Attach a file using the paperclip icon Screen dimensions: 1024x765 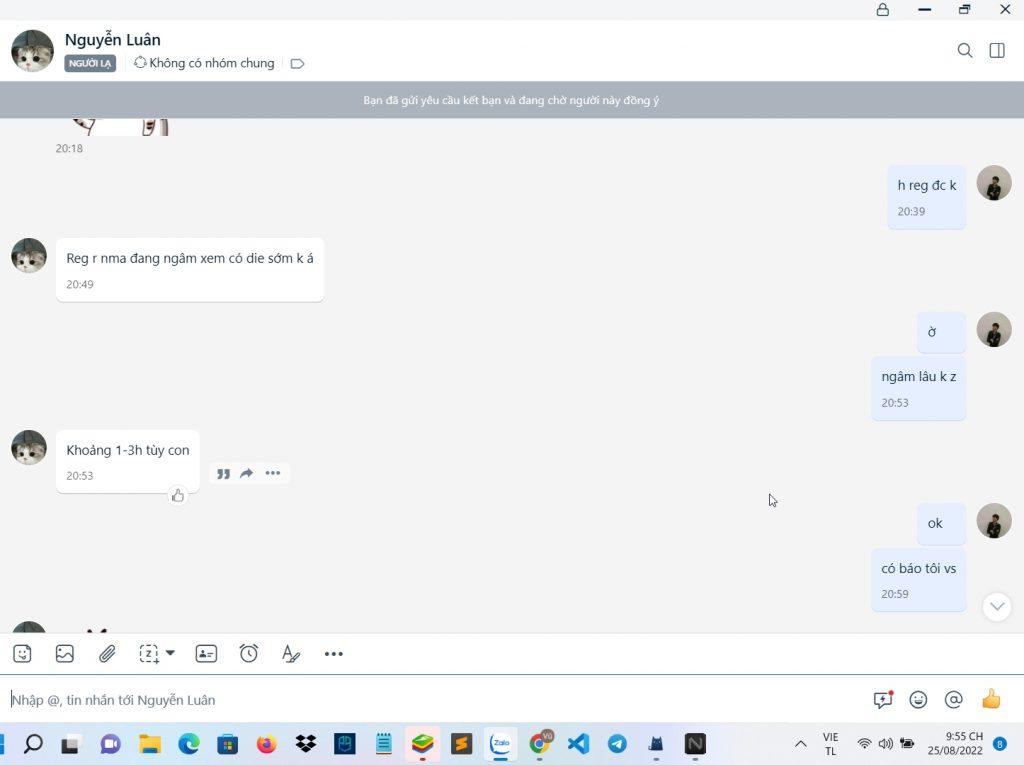(107, 654)
